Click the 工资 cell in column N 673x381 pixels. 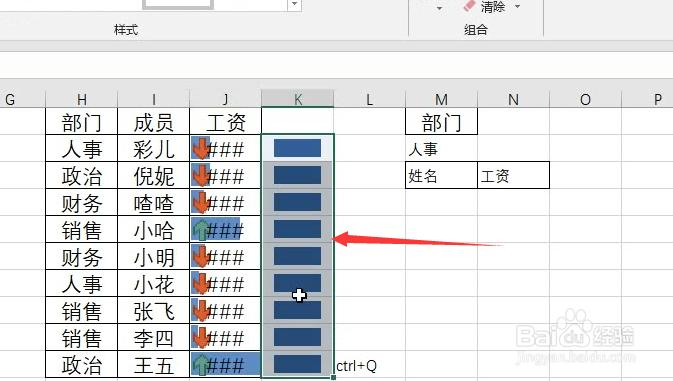513,175
